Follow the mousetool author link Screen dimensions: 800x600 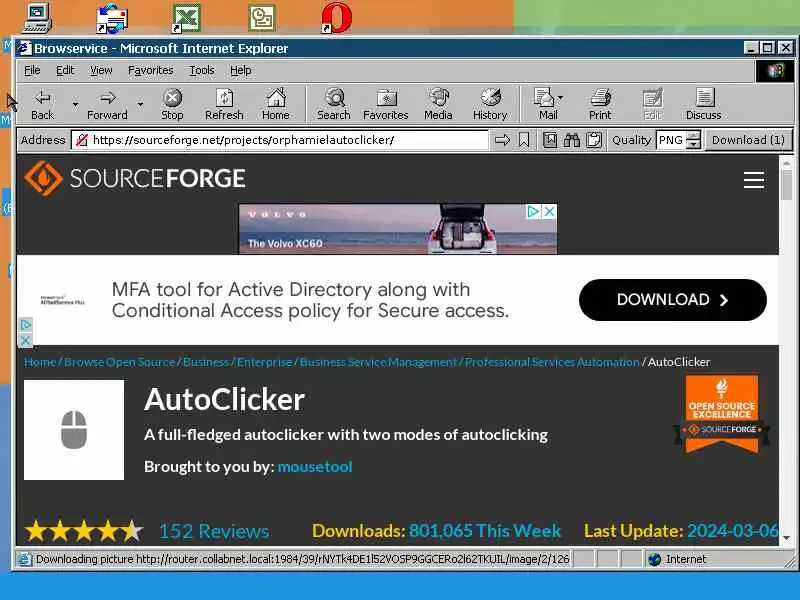pyautogui.click(x=315, y=466)
